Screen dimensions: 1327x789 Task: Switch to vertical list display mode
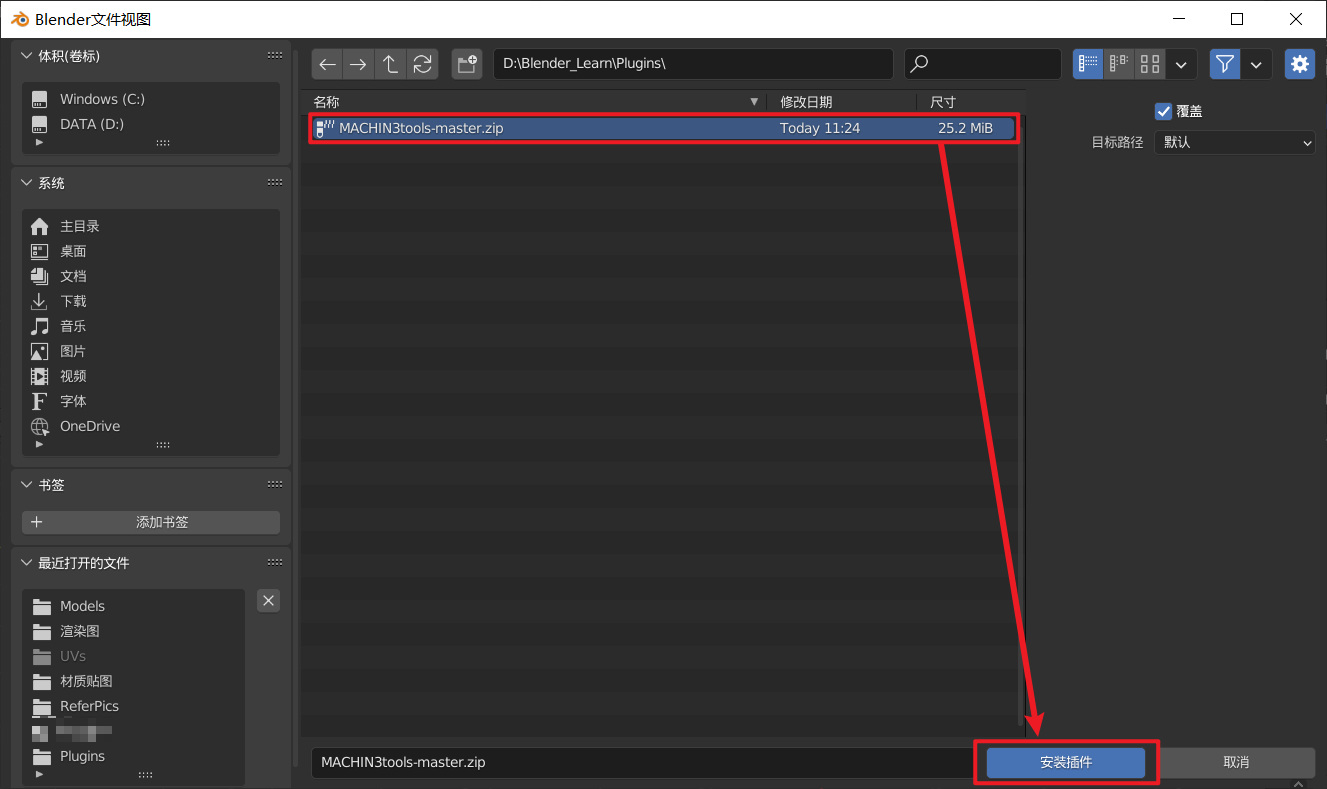tap(1088, 64)
